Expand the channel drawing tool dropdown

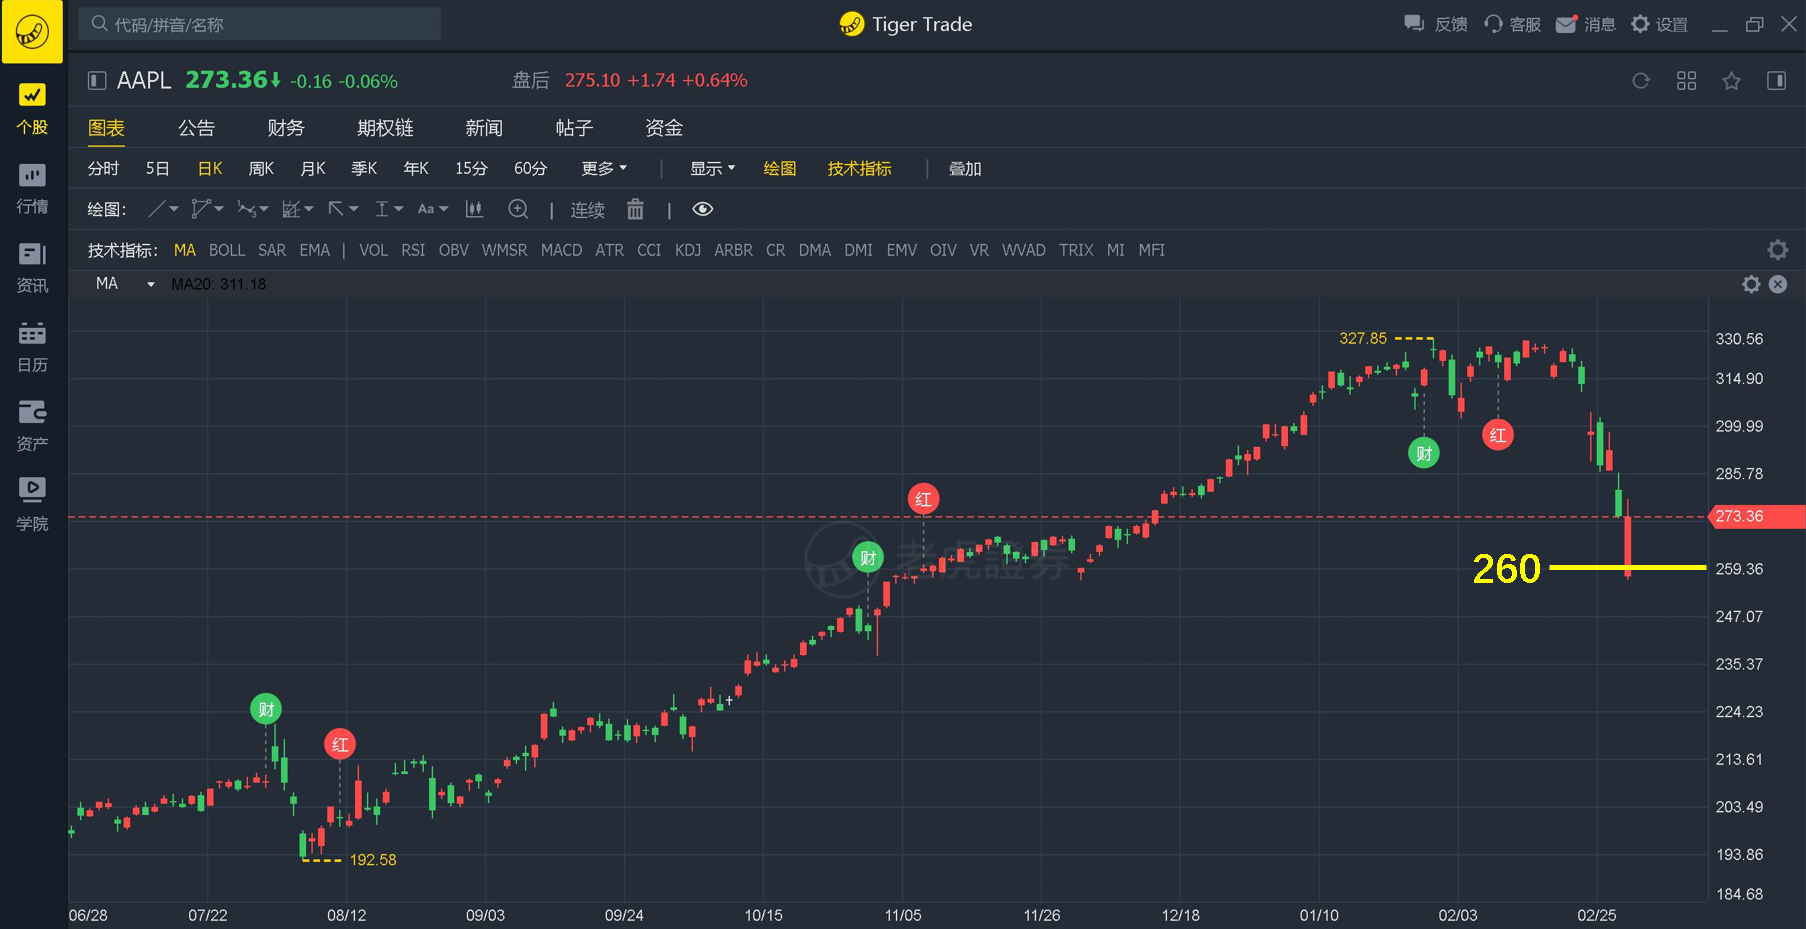click(x=218, y=209)
